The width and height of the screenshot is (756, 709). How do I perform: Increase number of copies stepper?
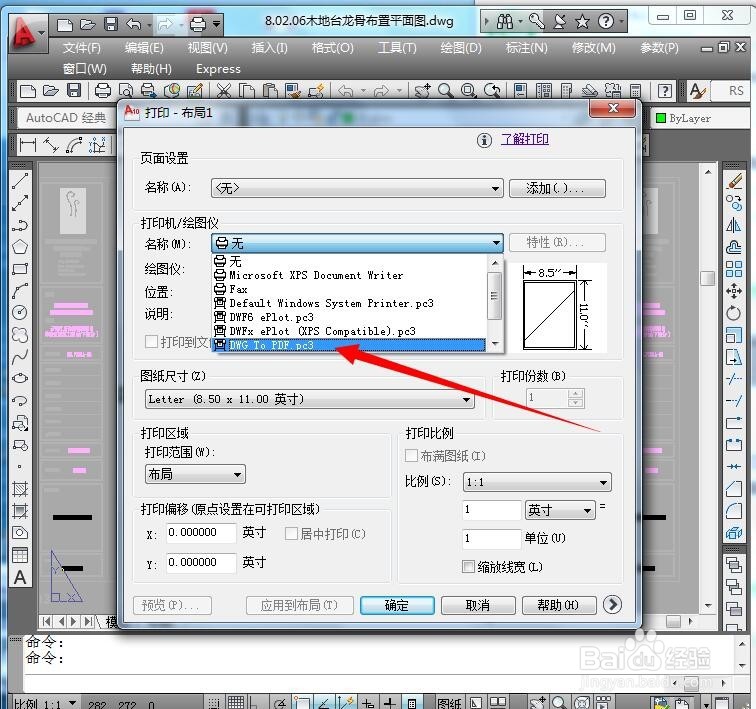575,394
